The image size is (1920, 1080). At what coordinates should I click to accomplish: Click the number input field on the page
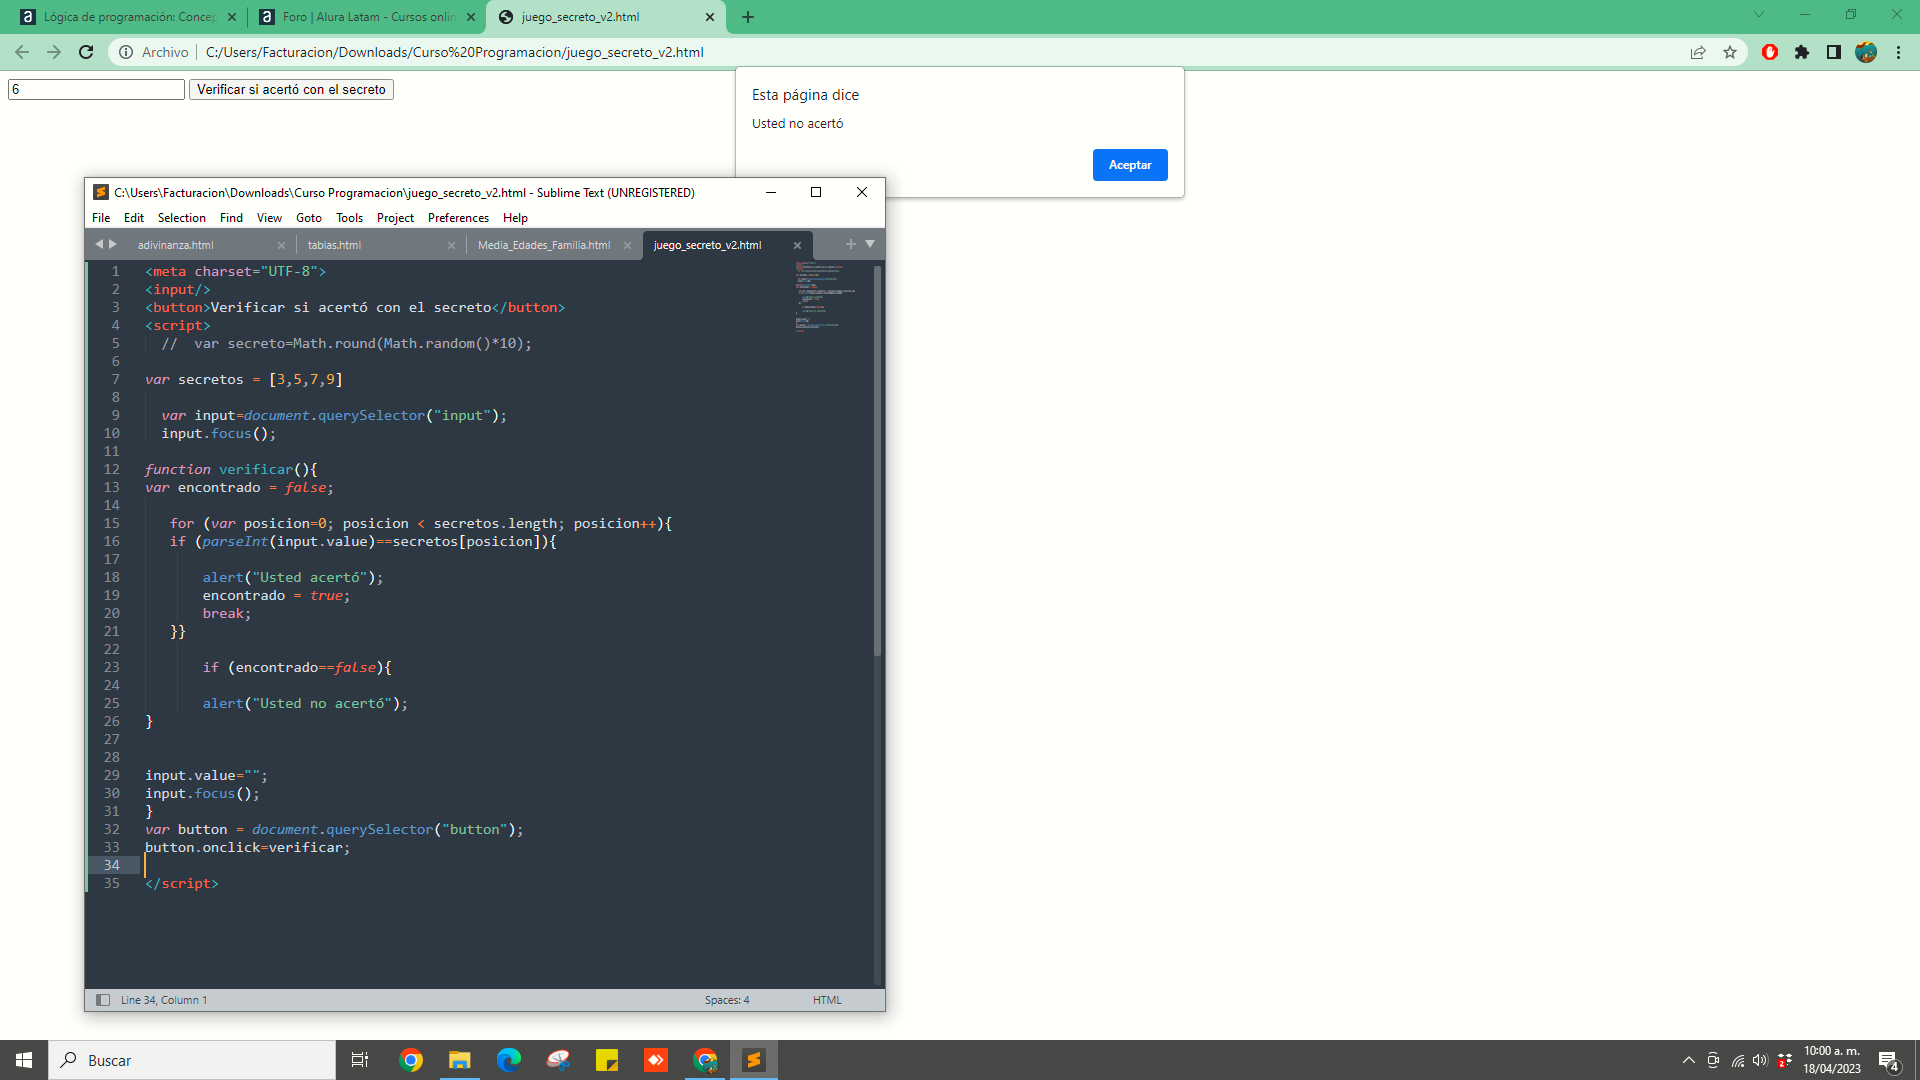[96, 90]
